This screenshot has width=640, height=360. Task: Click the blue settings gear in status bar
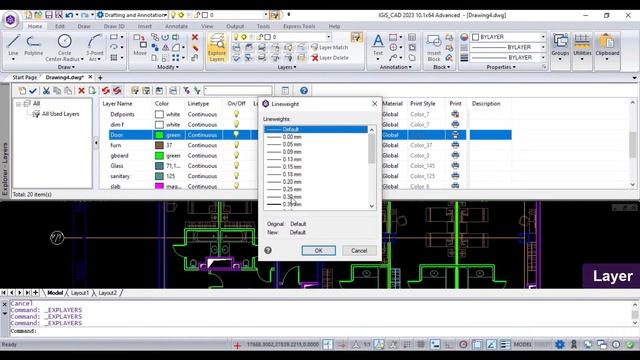point(560,344)
